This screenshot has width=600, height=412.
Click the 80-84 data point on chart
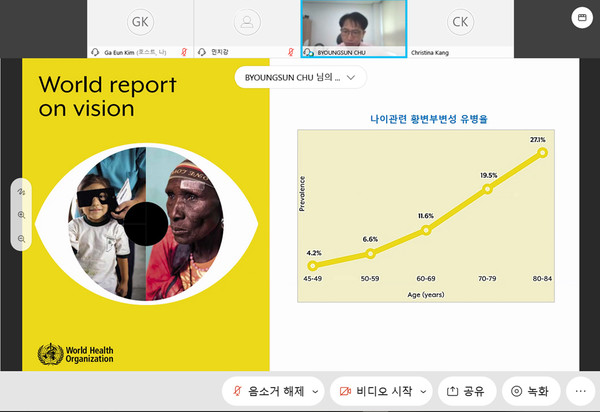click(543, 153)
